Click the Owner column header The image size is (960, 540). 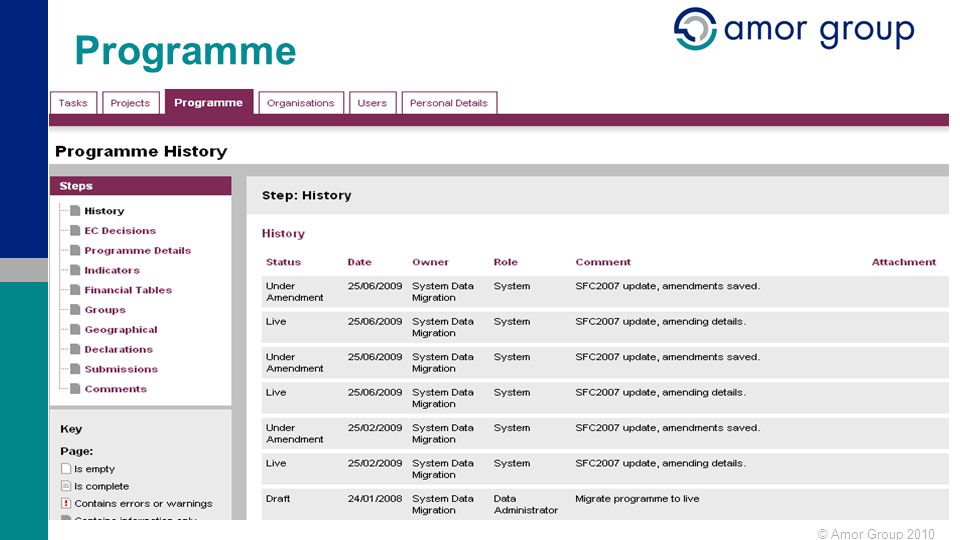coord(430,262)
